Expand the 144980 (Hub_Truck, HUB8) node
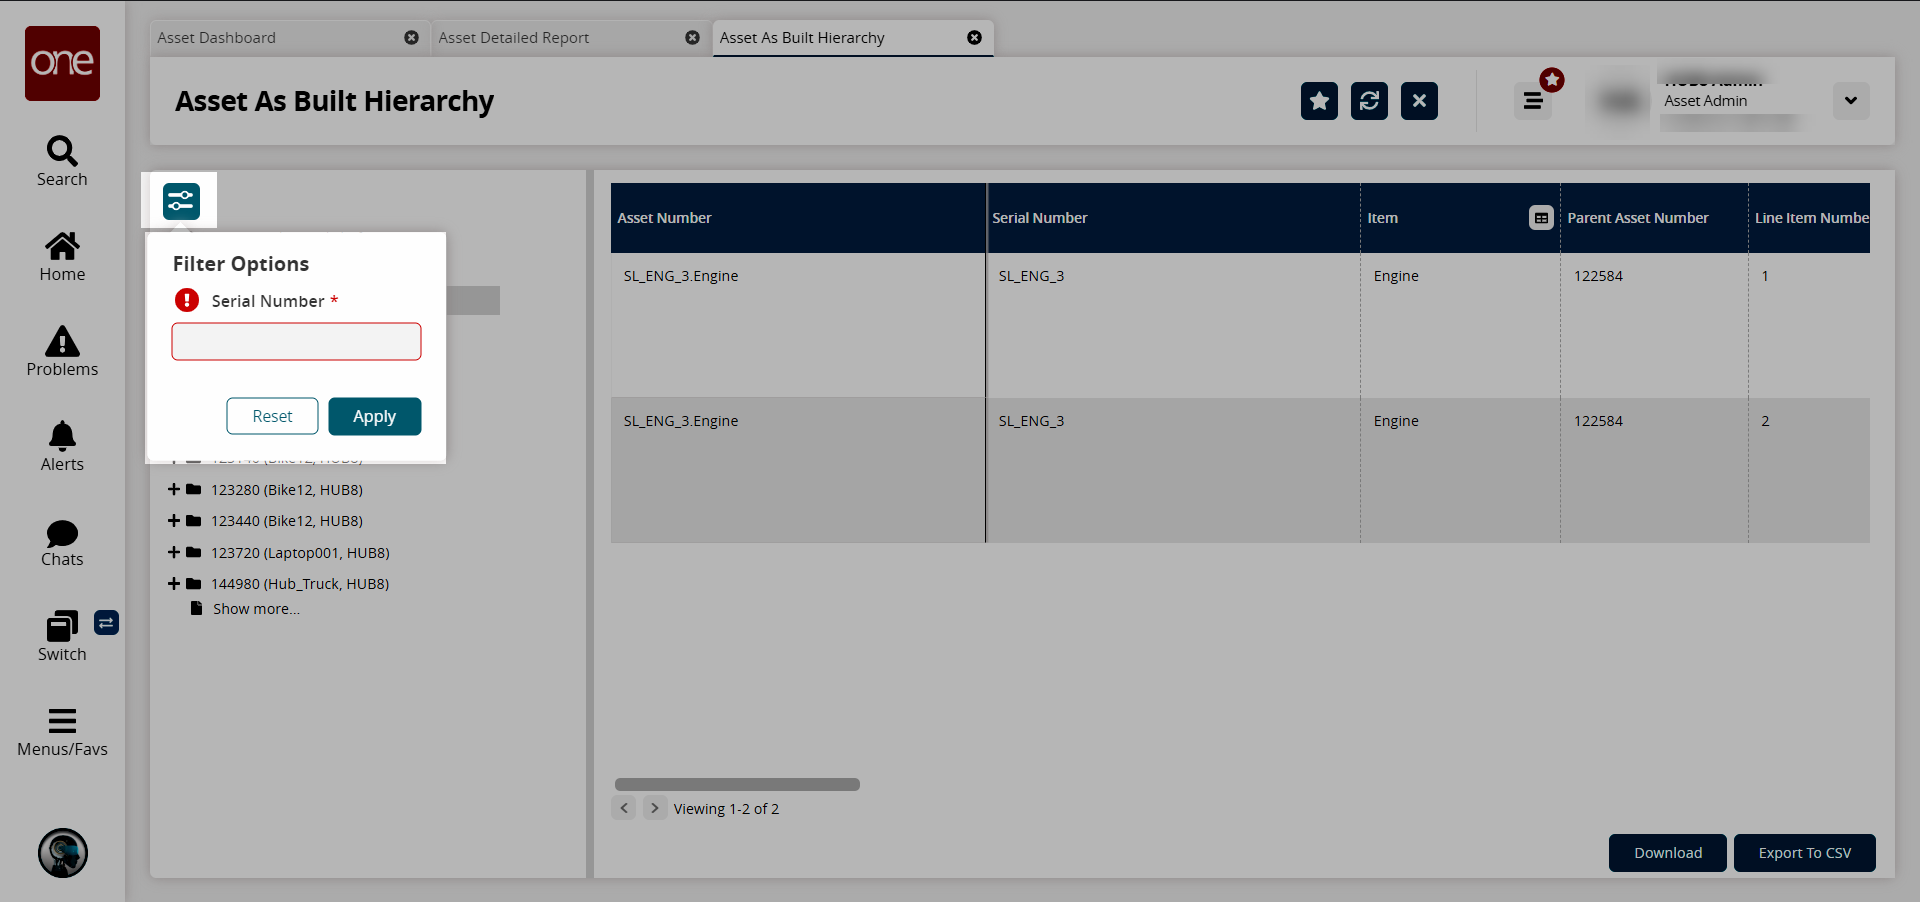This screenshot has height=902, width=1920. pos(174,584)
